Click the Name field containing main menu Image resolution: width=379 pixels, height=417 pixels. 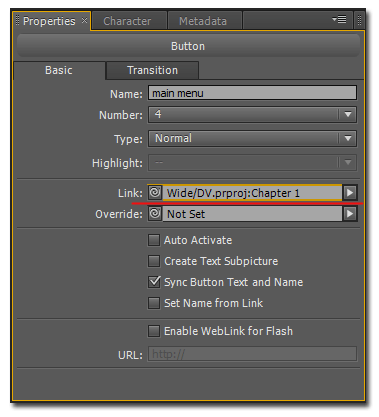click(x=252, y=93)
